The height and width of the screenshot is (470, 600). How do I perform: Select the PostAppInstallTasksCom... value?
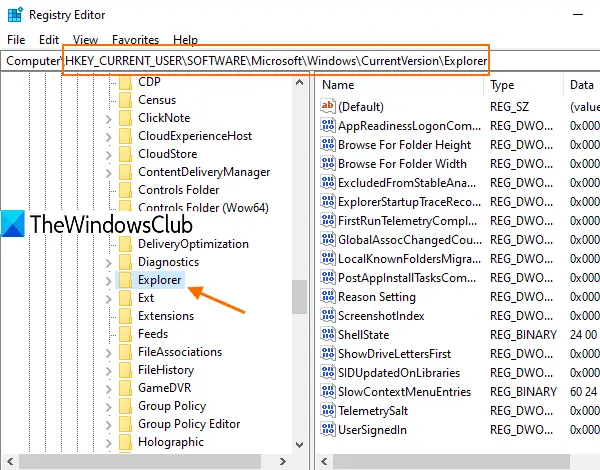[x=407, y=278]
